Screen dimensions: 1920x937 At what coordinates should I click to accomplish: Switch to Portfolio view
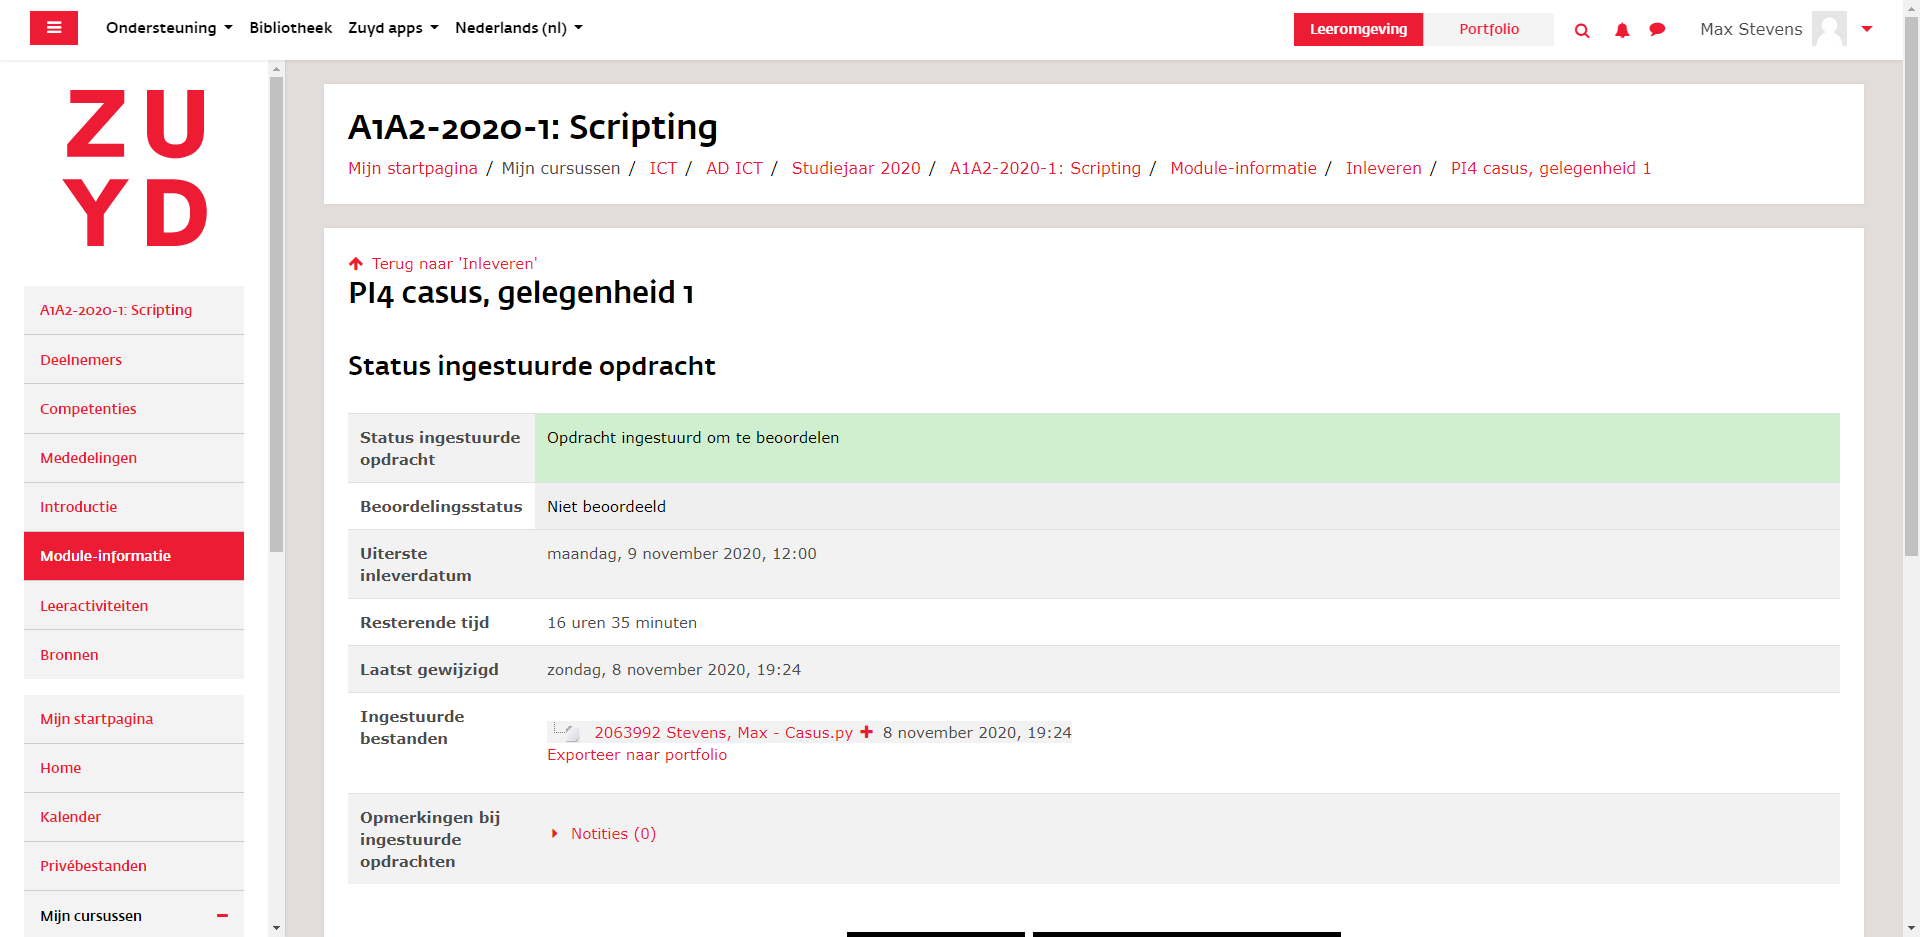click(1488, 29)
